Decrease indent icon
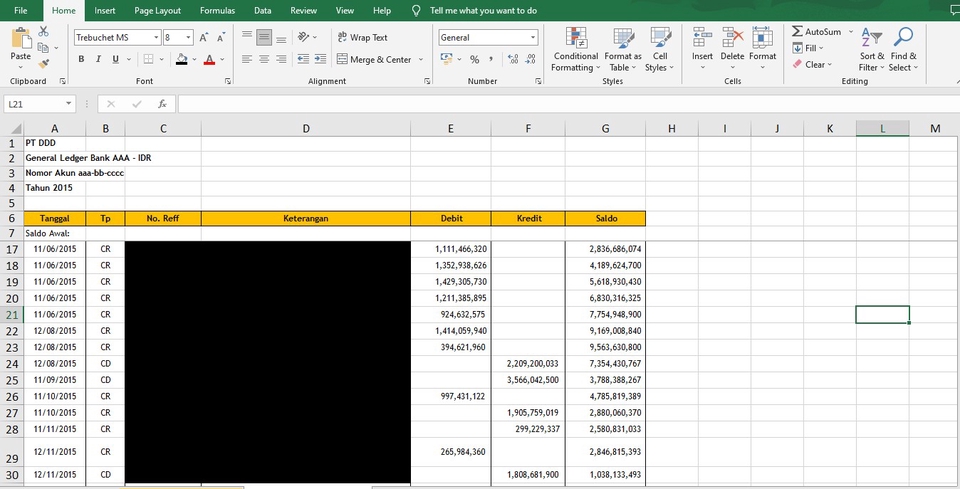This screenshot has width=960, height=489. pos(303,59)
